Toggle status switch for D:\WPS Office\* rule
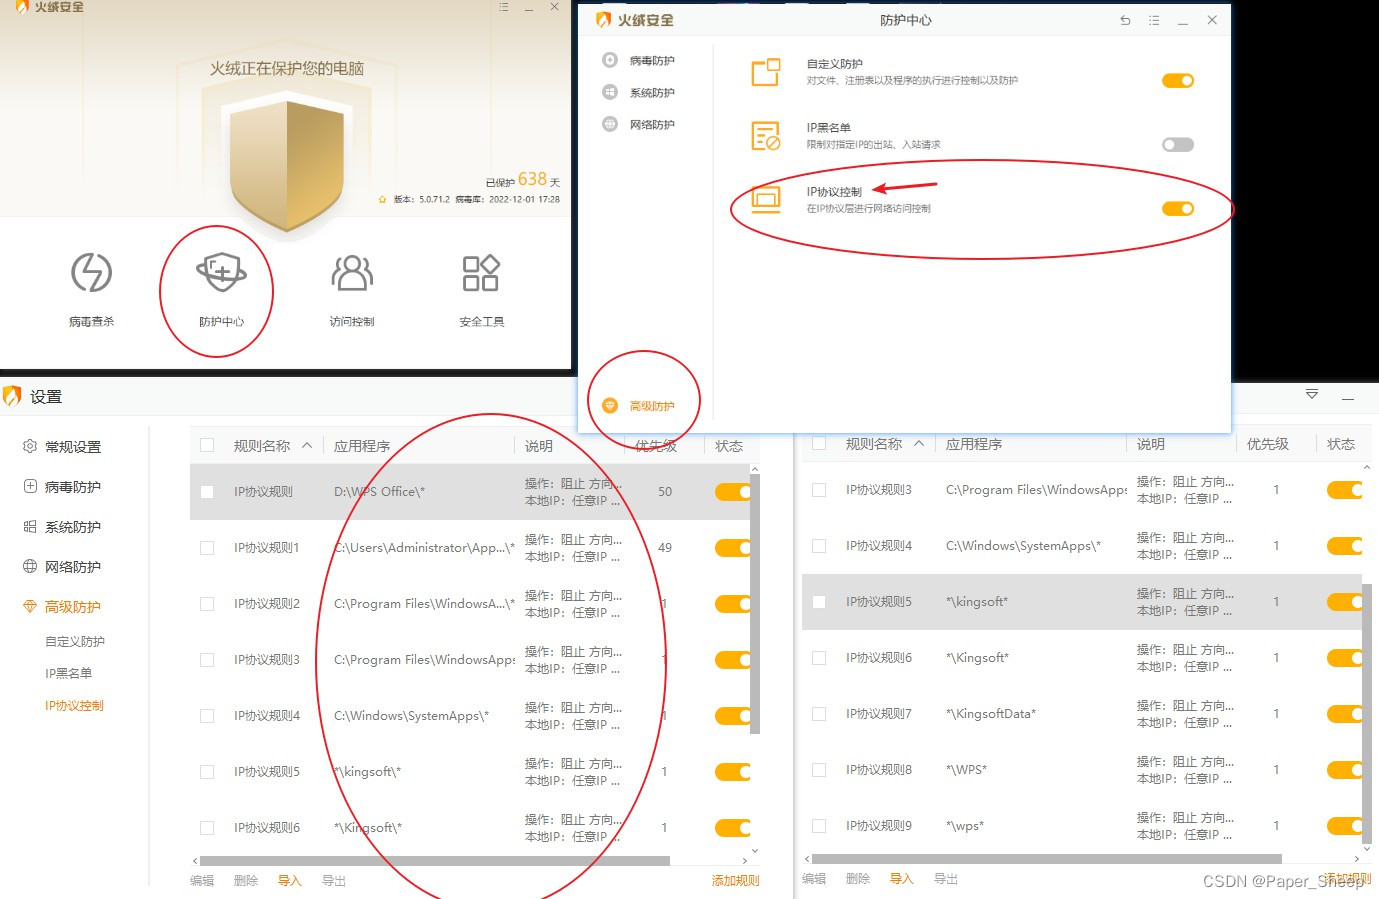Viewport: 1379px width, 899px height. [733, 492]
